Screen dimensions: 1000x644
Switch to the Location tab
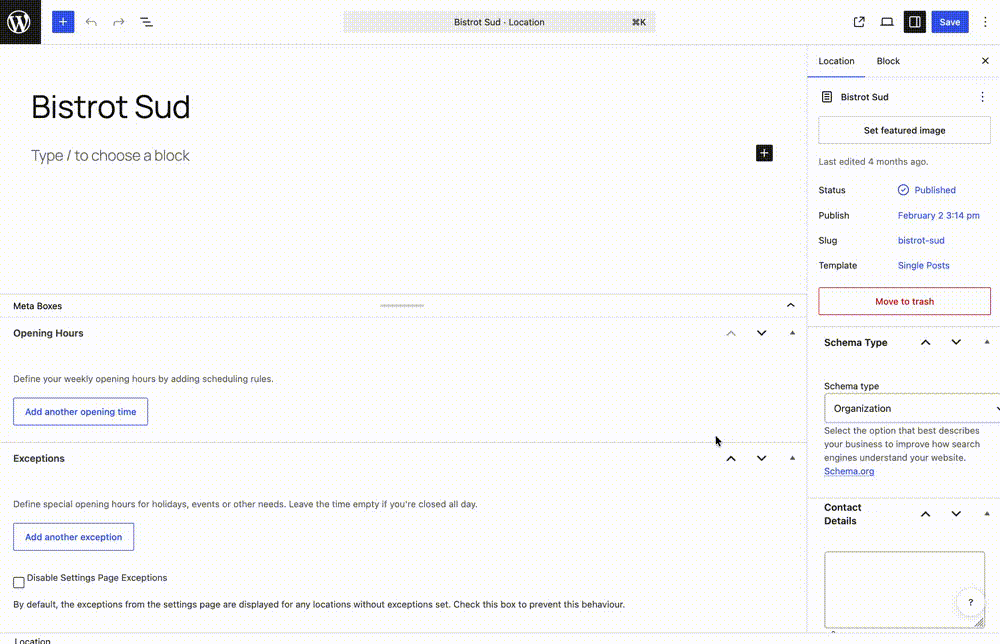click(x=836, y=61)
